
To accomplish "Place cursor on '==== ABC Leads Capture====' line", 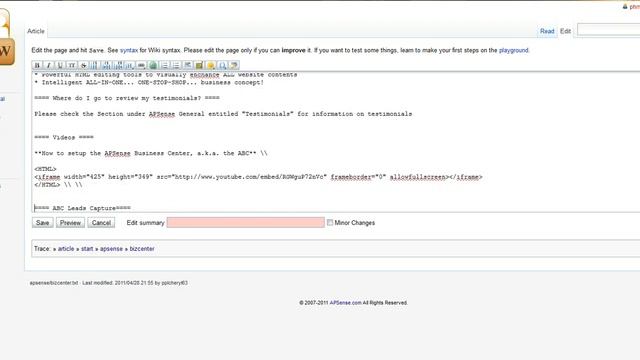I will click(x=82, y=208).
